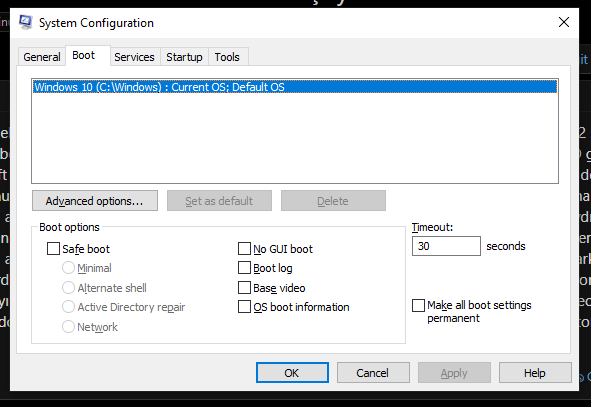This screenshot has width=591, height=407.
Task: Choose Active Directory repair option
Action: 68,307
